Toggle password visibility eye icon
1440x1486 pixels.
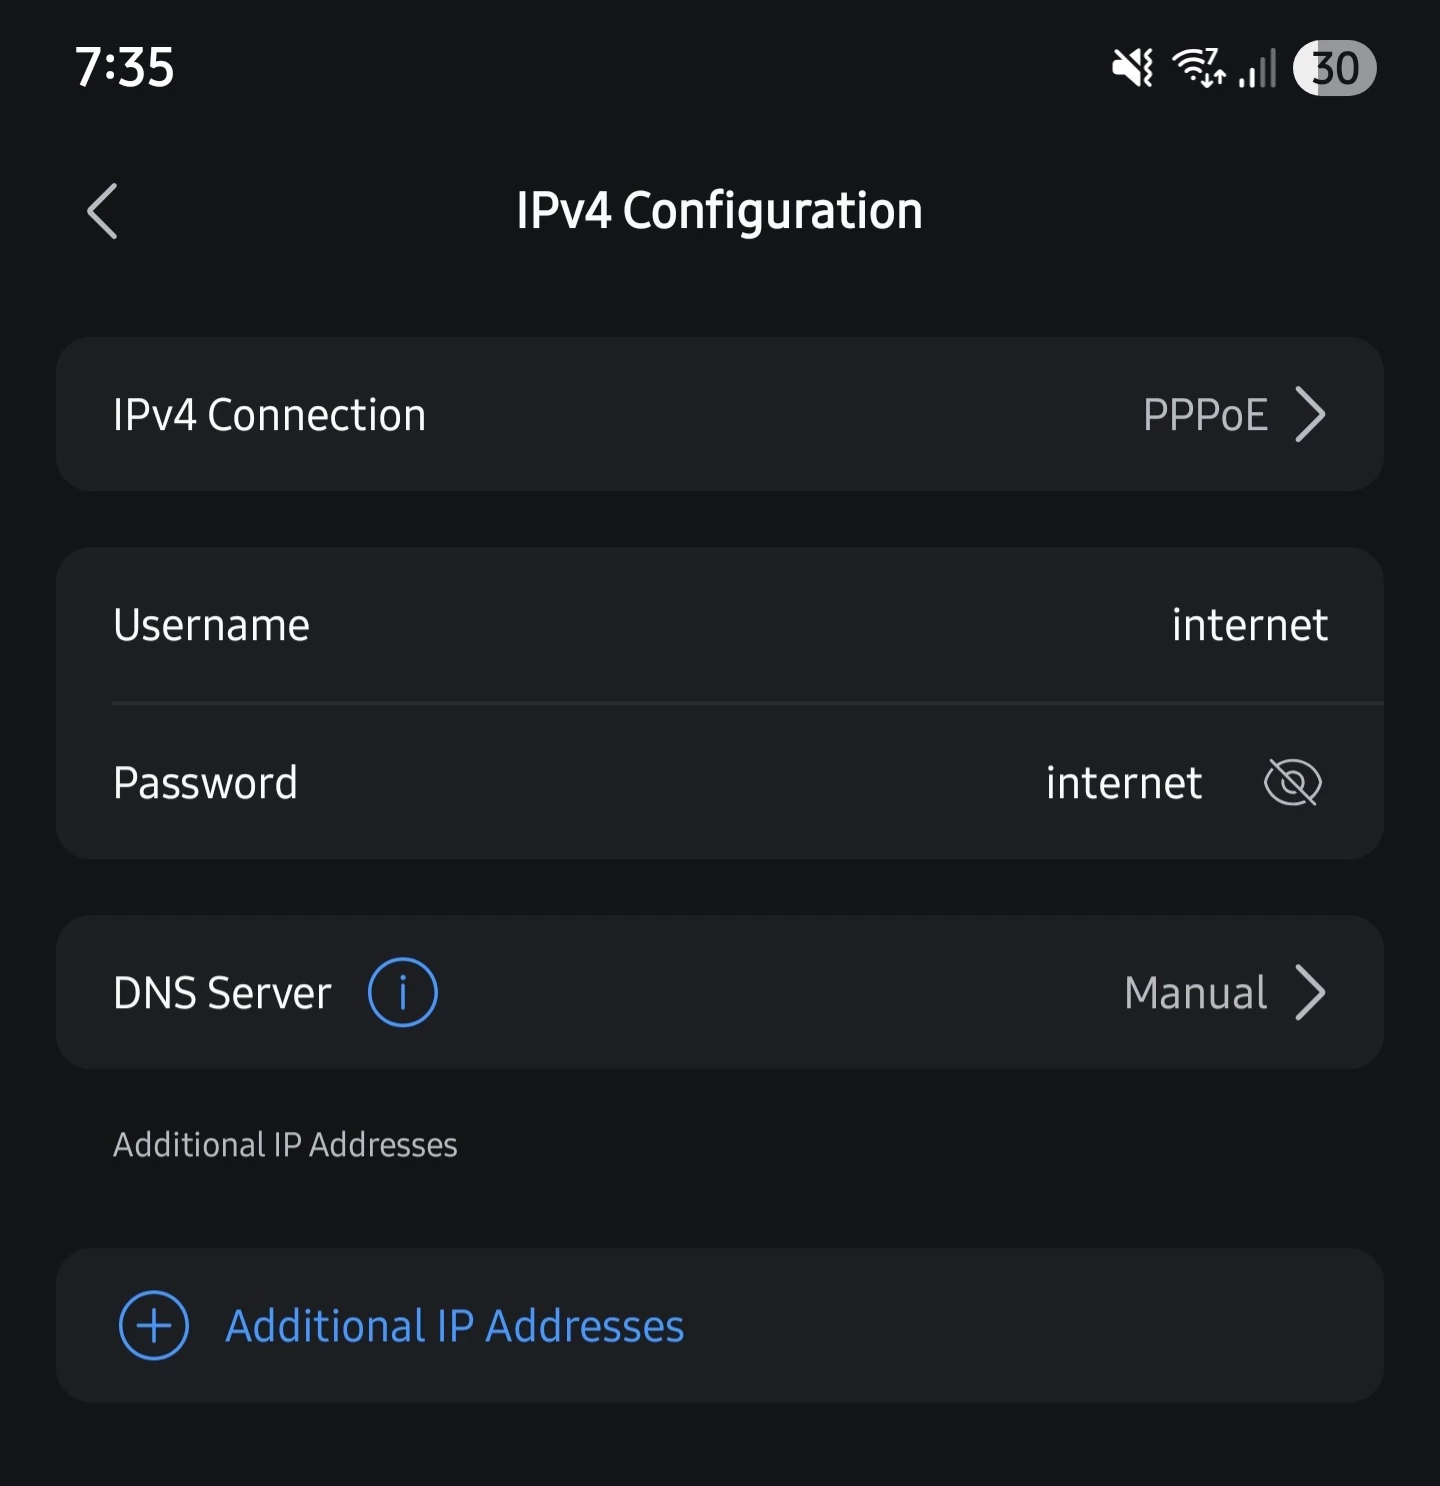[x=1292, y=782]
